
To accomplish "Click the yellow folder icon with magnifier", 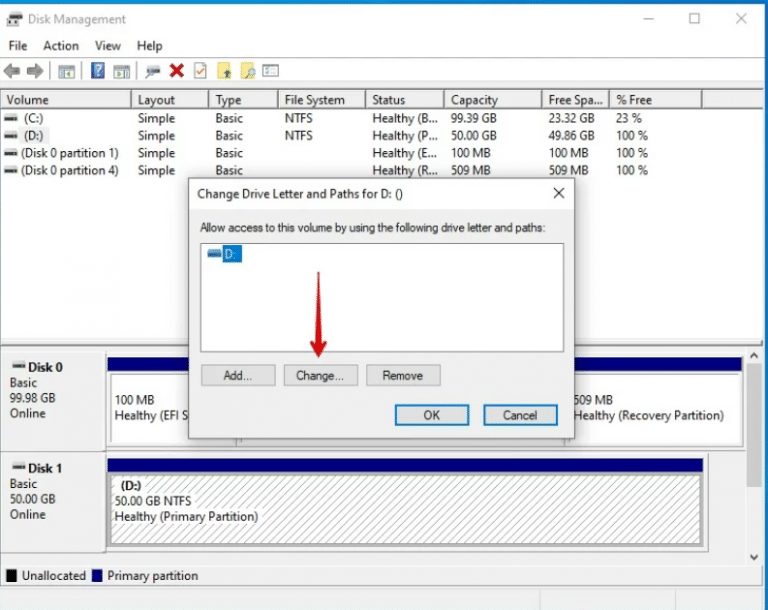I will click(247, 71).
